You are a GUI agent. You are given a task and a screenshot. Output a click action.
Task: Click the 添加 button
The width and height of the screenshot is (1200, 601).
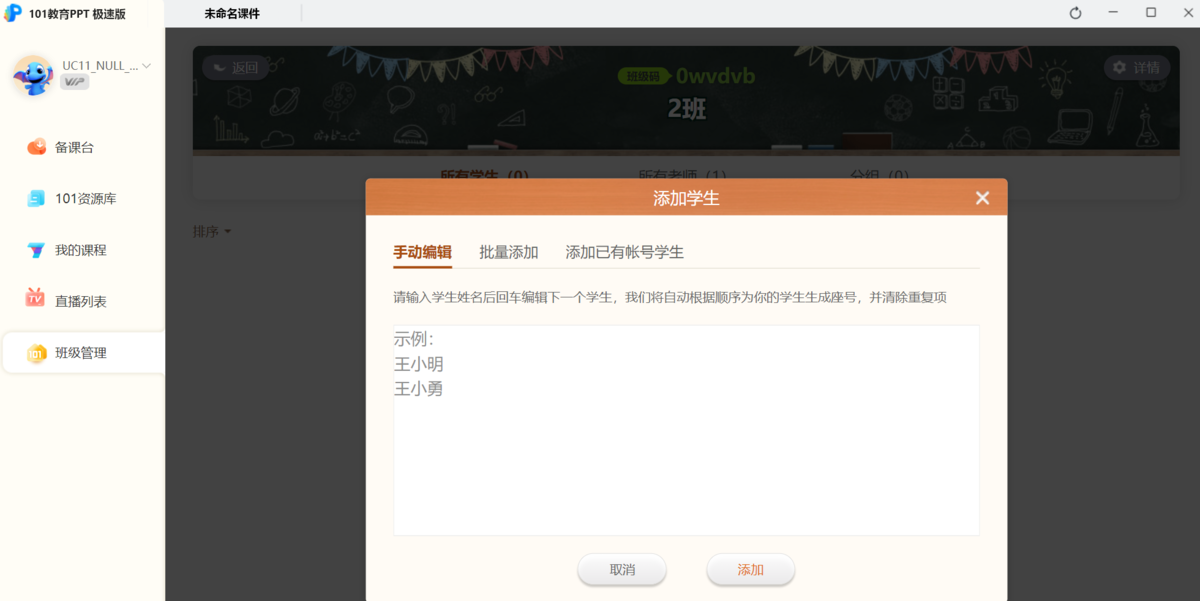[751, 569]
